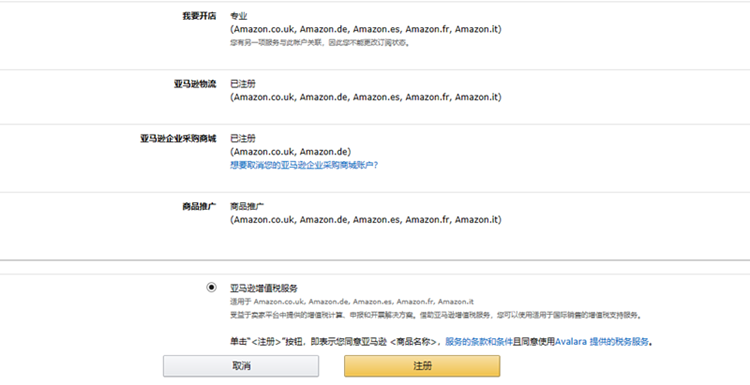750x385 pixels.
Task: Click the 专业 plan value text
Action: tap(239, 16)
